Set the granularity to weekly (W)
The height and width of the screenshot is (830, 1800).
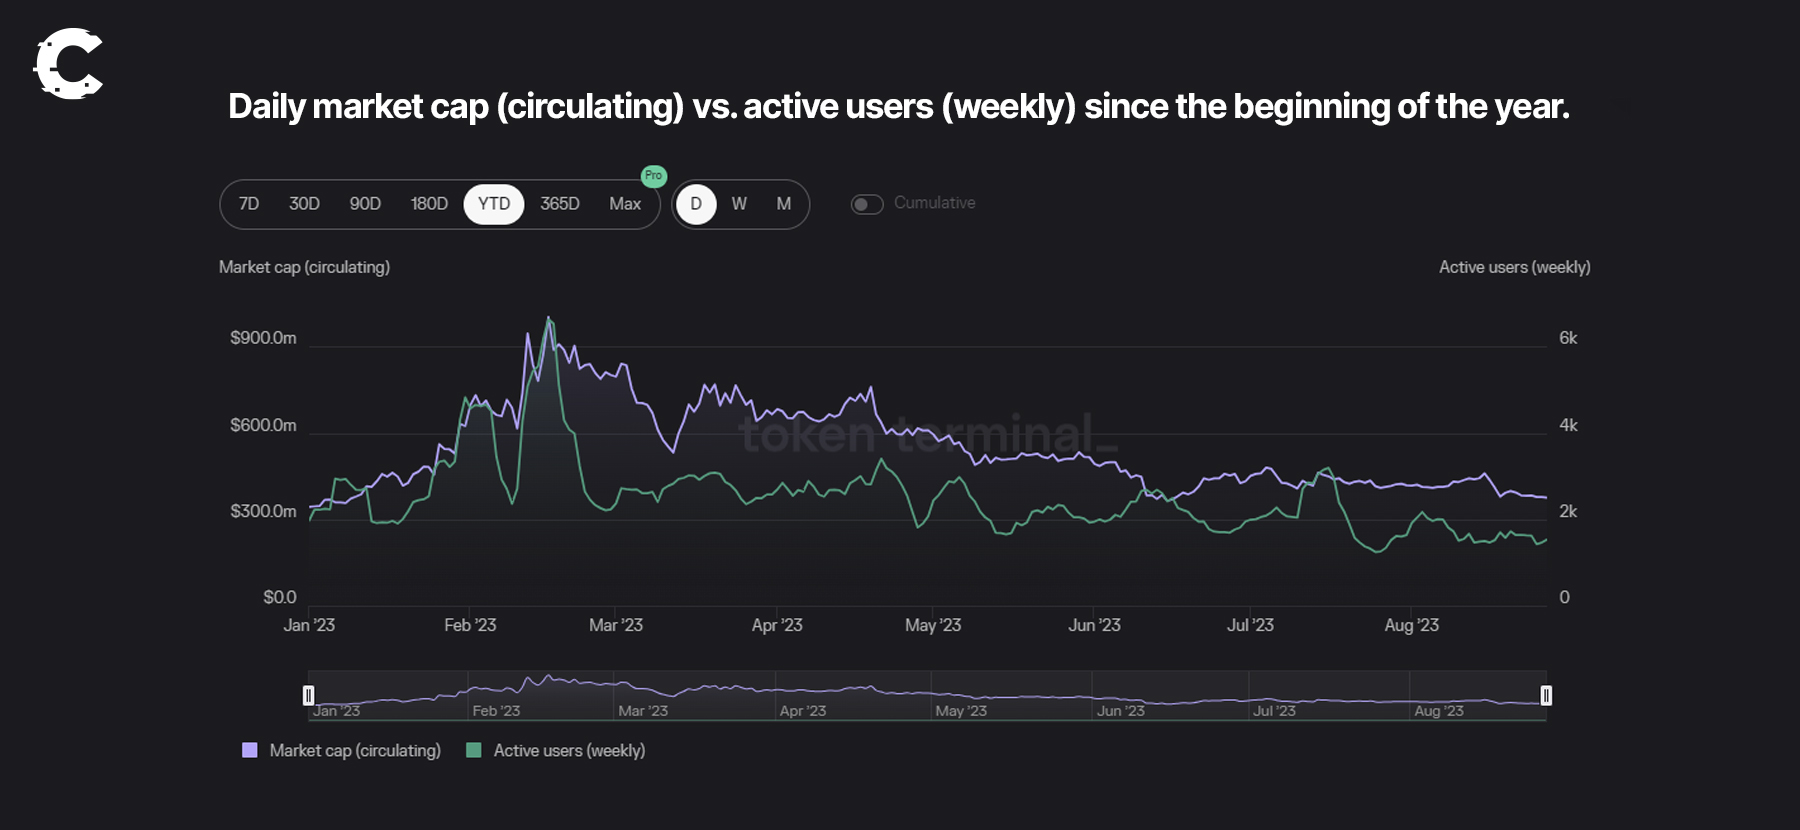[x=739, y=204]
